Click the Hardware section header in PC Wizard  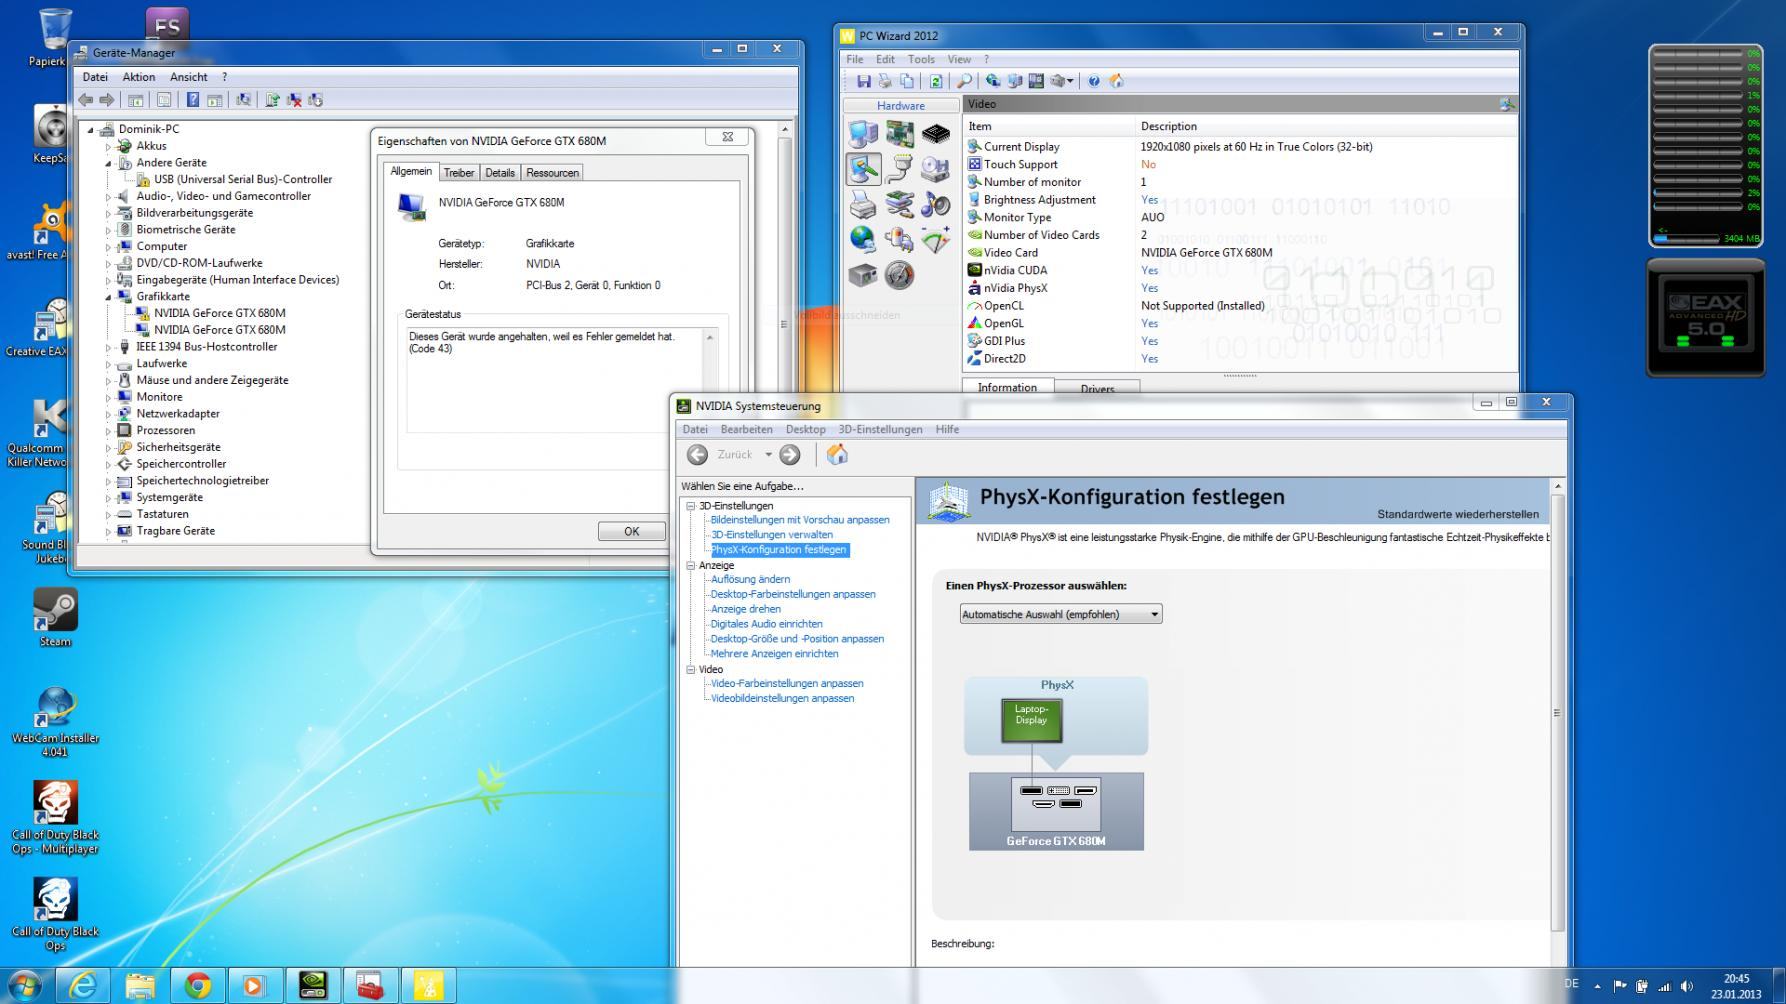pyautogui.click(x=901, y=106)
